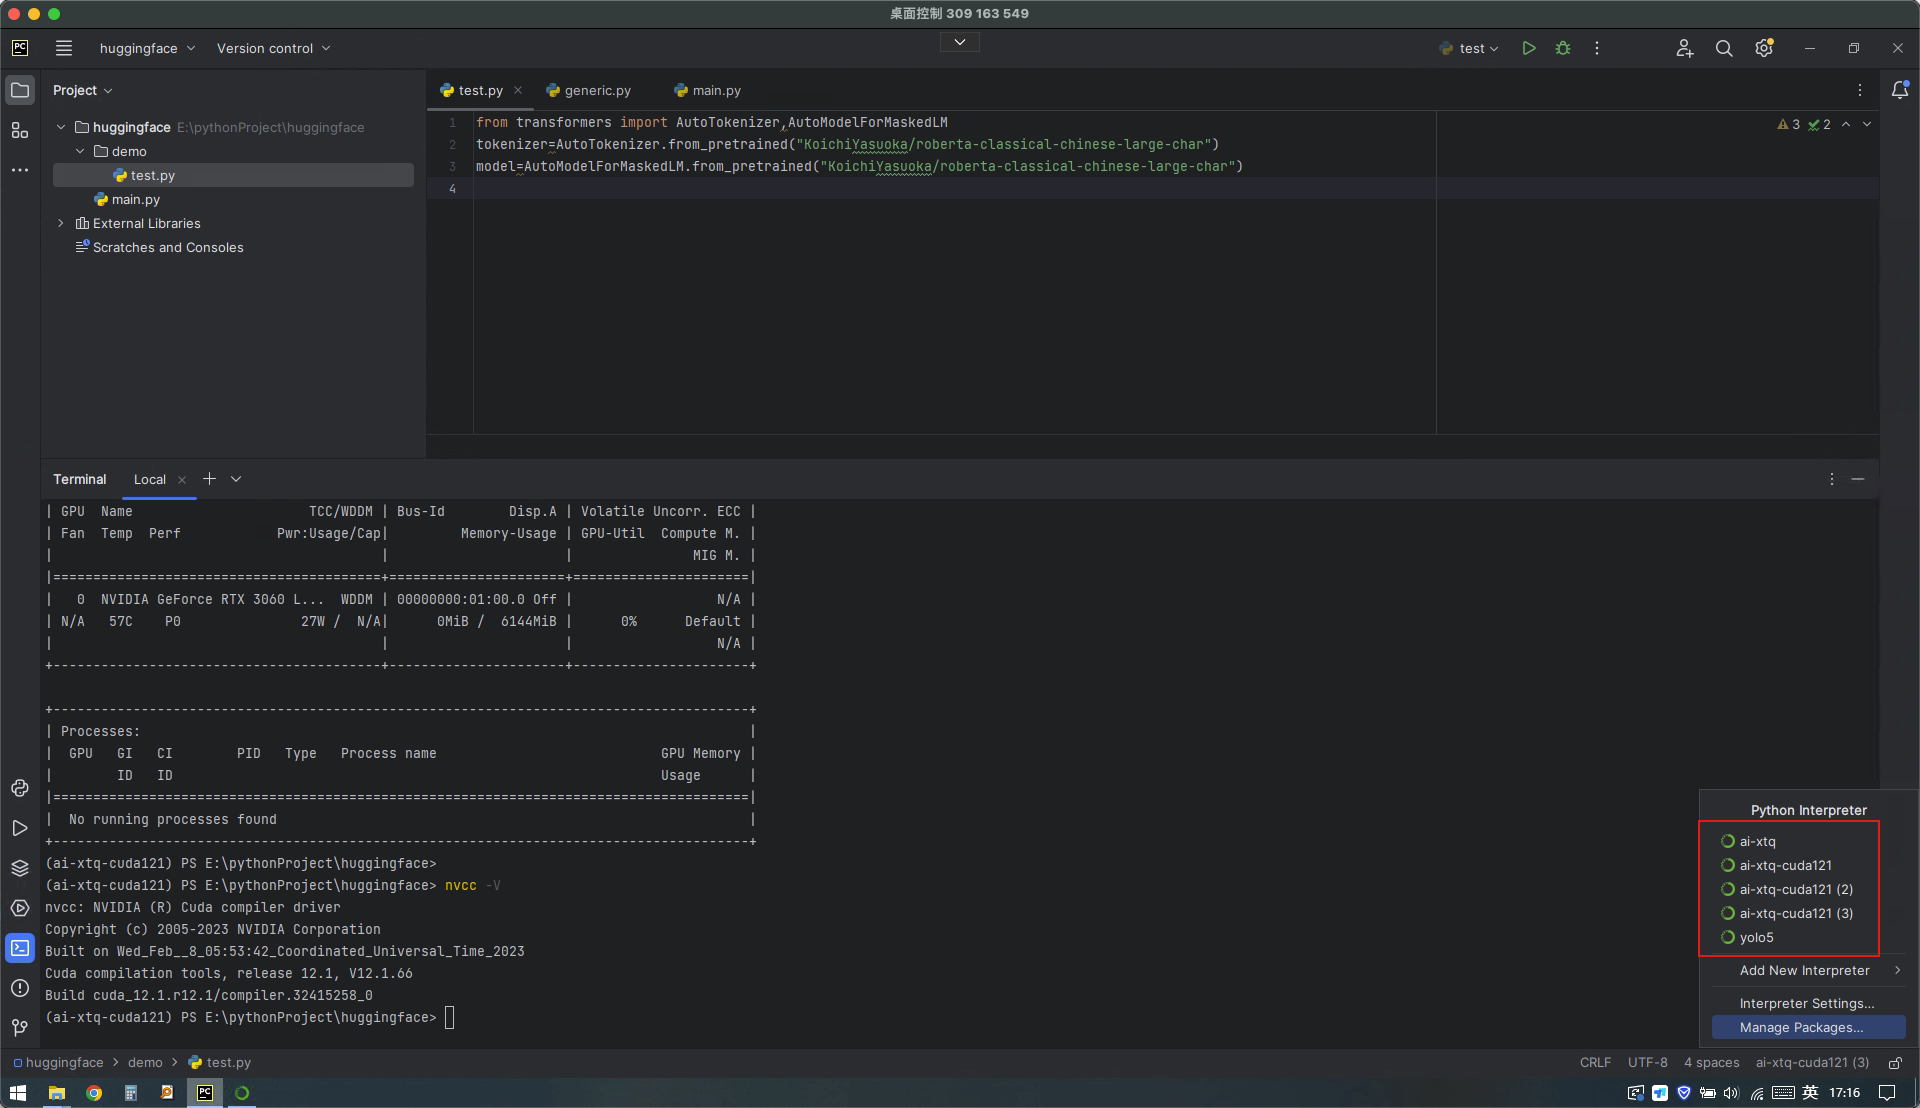Click Manage Packages... in the interpreter popup
The width and height of the screenshot is (1920, 1108).
coord(1801,1027)
